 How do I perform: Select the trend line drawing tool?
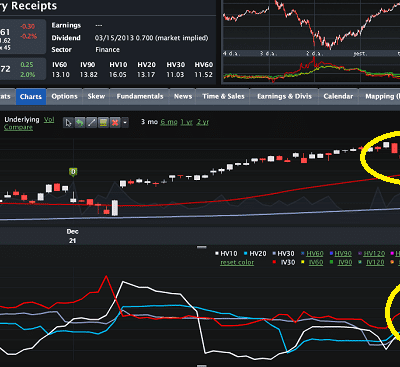(91, 123)
